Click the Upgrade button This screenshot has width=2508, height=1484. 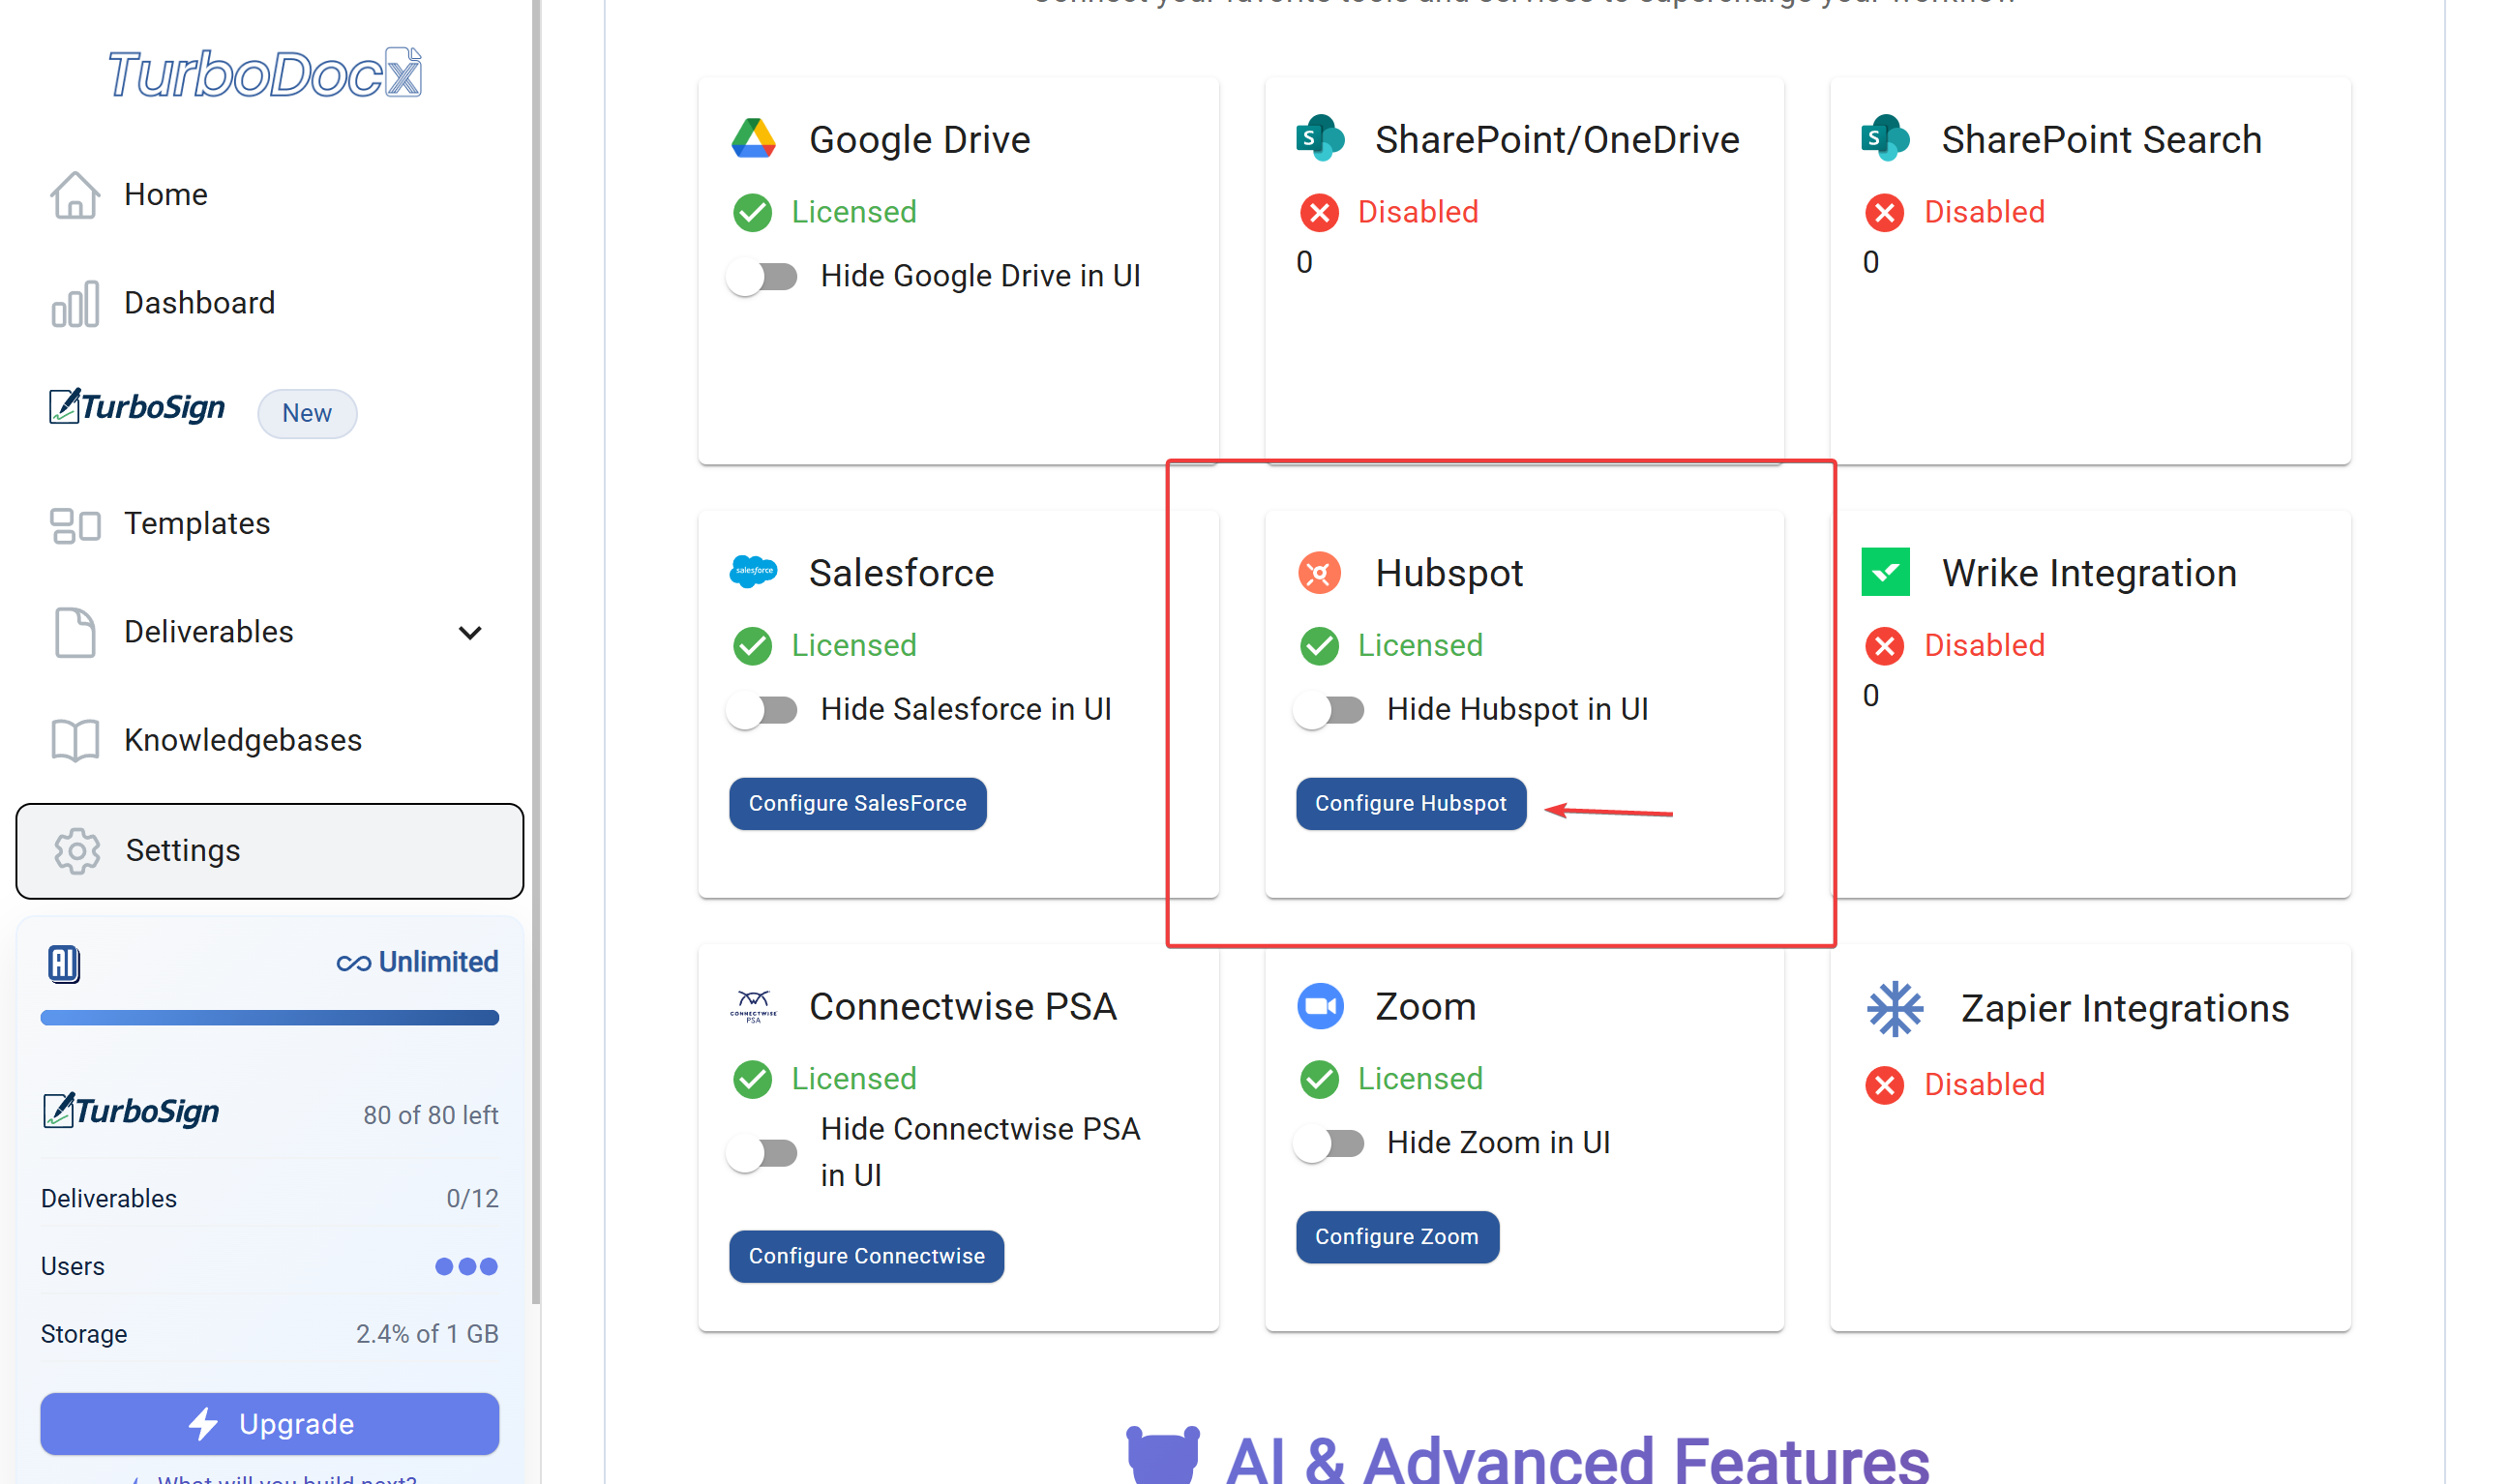click(270, 1424)
